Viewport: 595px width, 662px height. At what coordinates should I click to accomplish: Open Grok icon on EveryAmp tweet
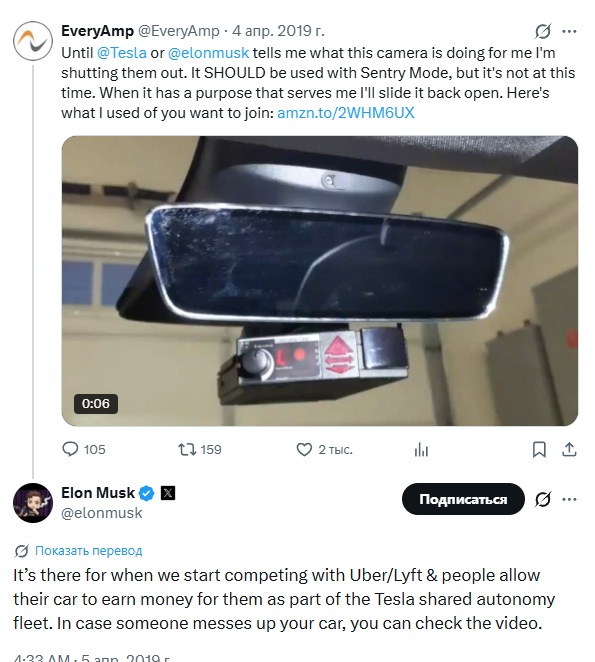pyautogui.click(x=543, y=31)
